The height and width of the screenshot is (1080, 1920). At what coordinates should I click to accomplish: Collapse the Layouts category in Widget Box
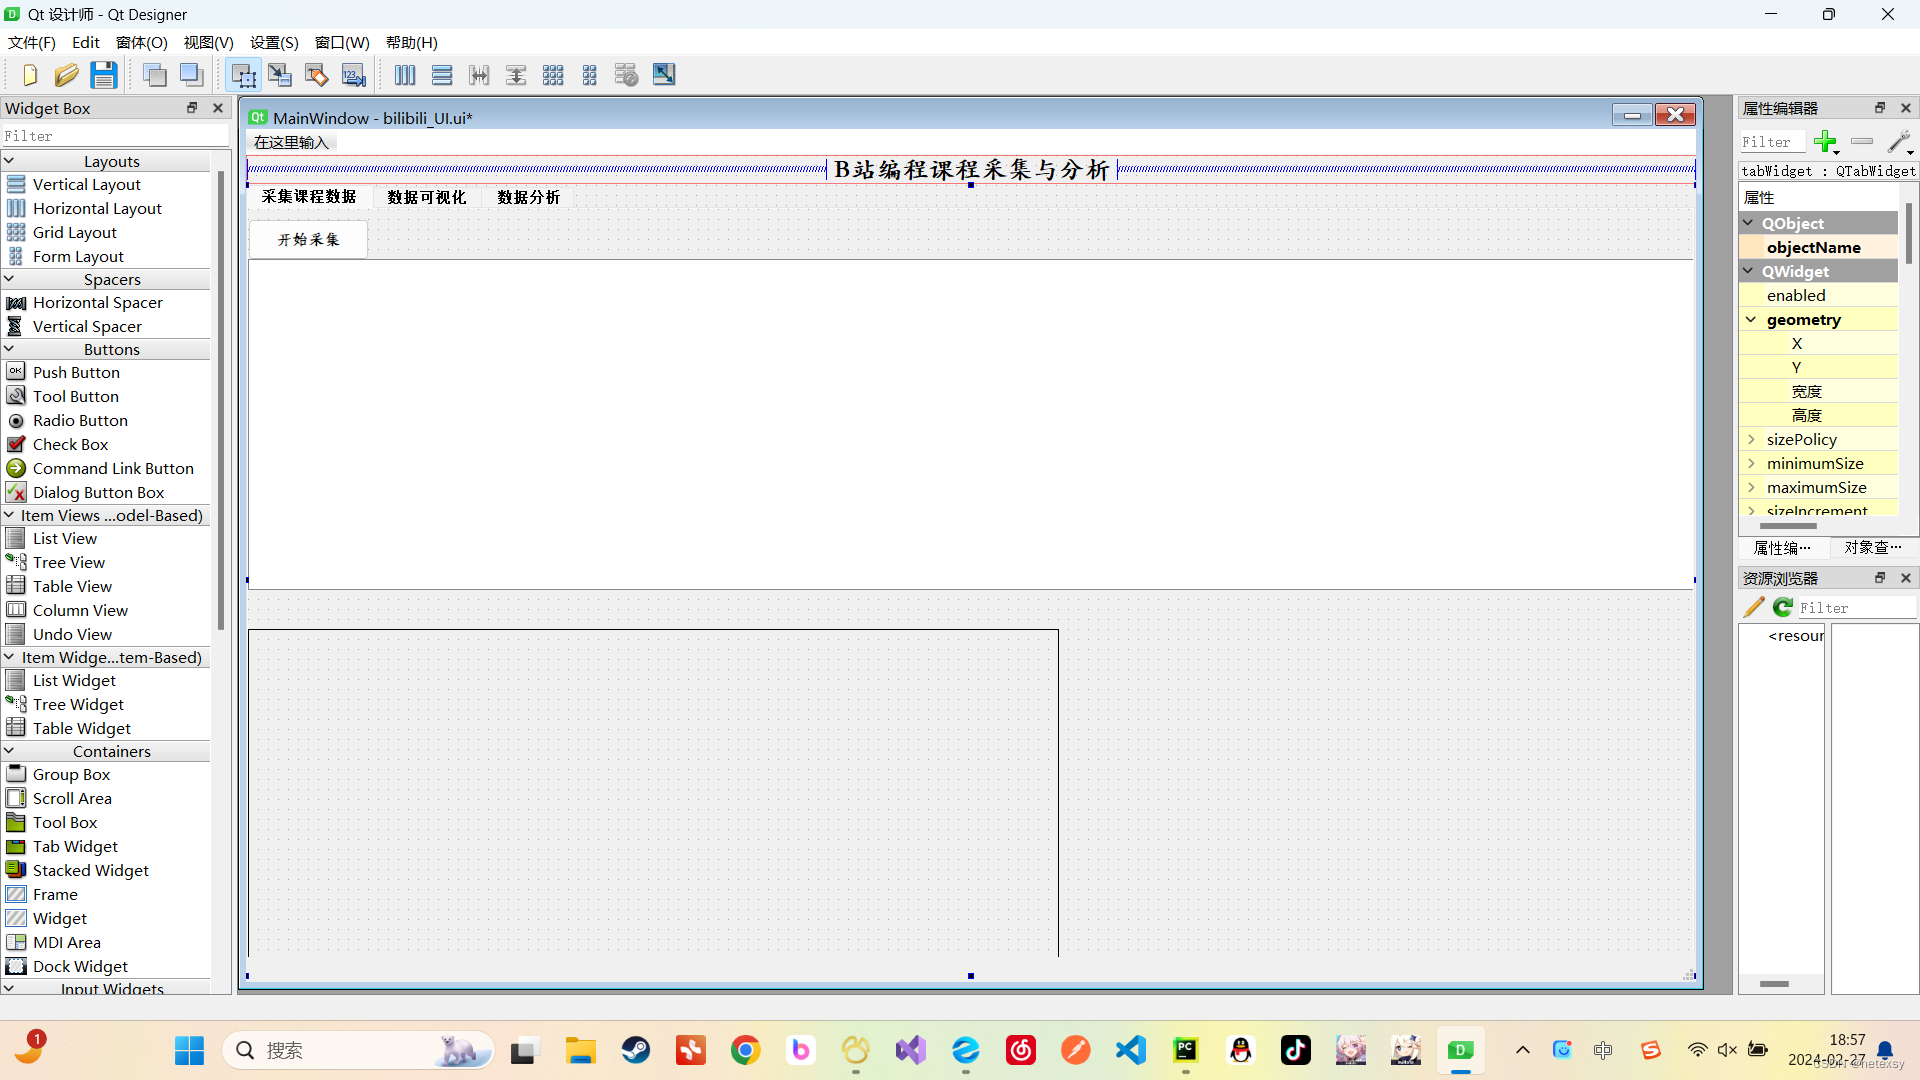click(x=9, y=161)
